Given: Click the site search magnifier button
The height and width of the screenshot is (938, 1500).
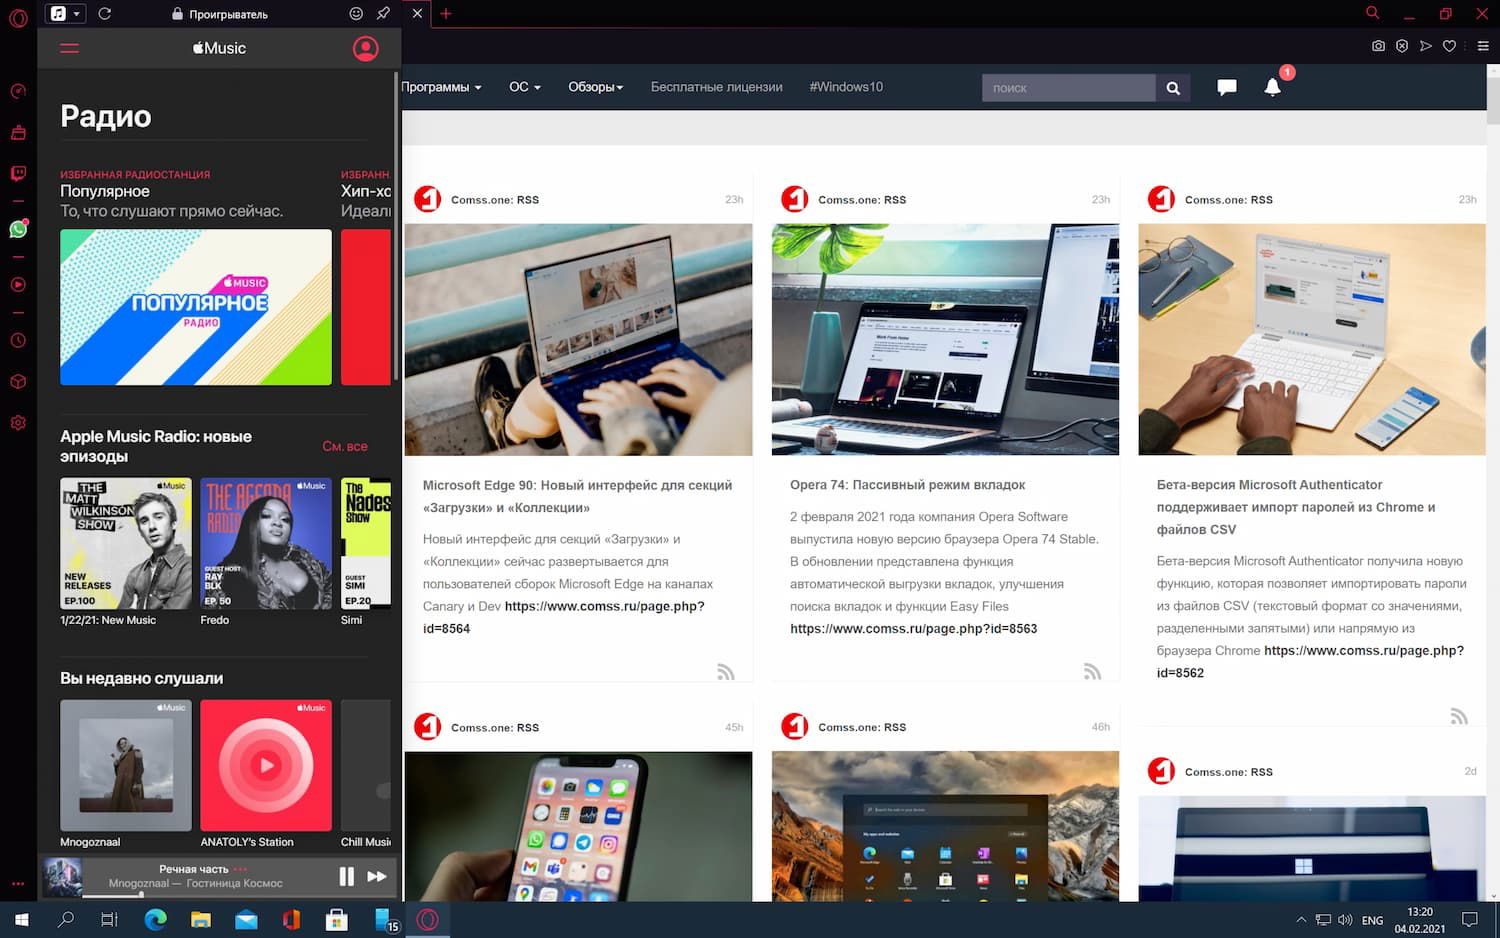Looking at the screenshot, I should [1173, 88].
